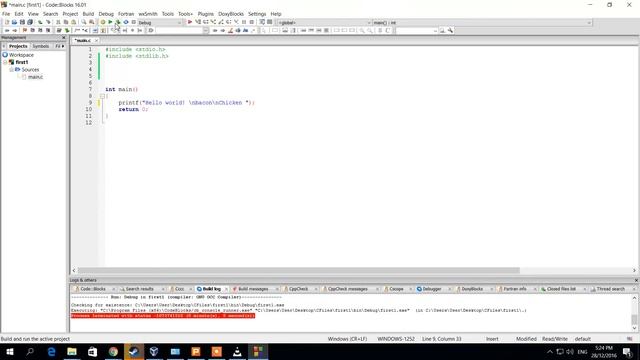Select main.c in the project tree
Screen dimensions: 640x360
click(x=35, y=77)
